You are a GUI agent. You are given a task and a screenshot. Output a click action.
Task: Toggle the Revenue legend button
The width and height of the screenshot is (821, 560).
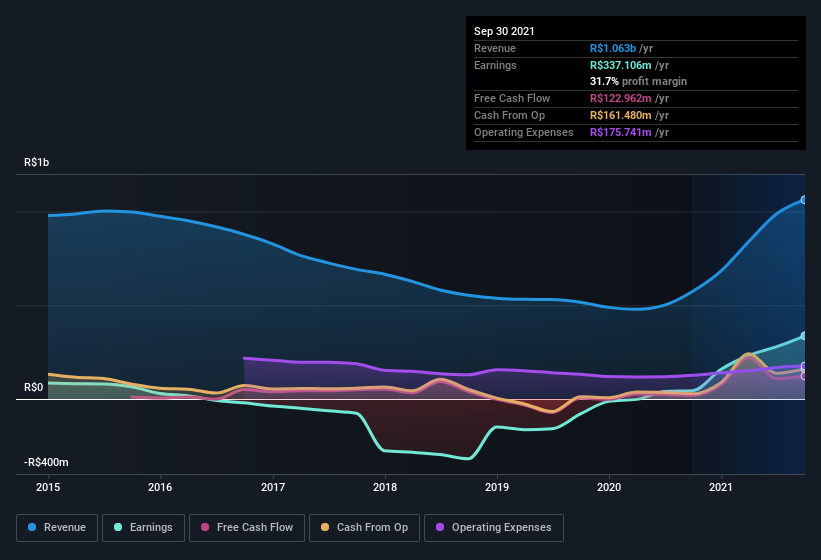(x=57, y=528)
